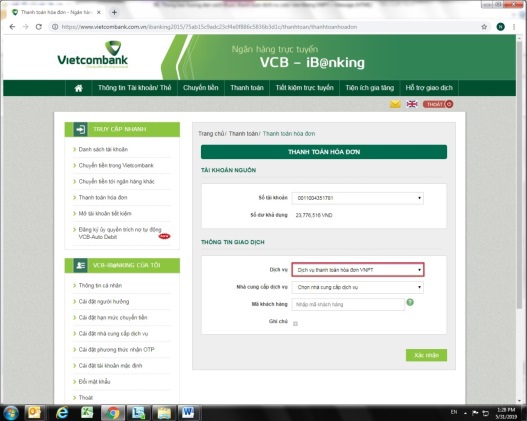Reload the page with refresh icon
527x421 pixels.
pos(39,27)
